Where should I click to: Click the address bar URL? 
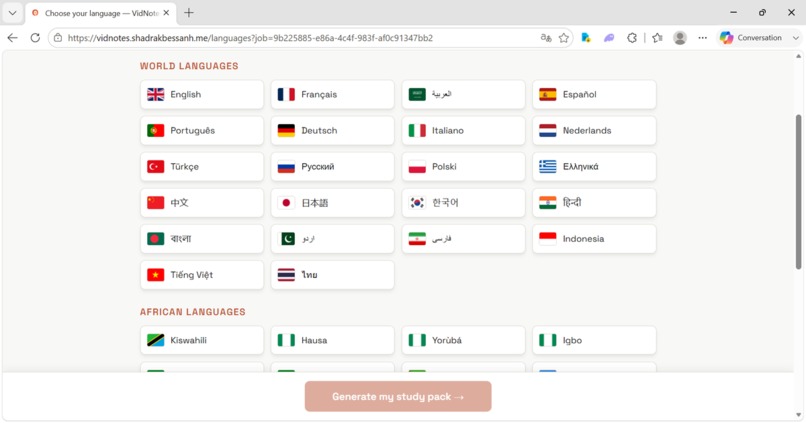[x=250, y=38]
